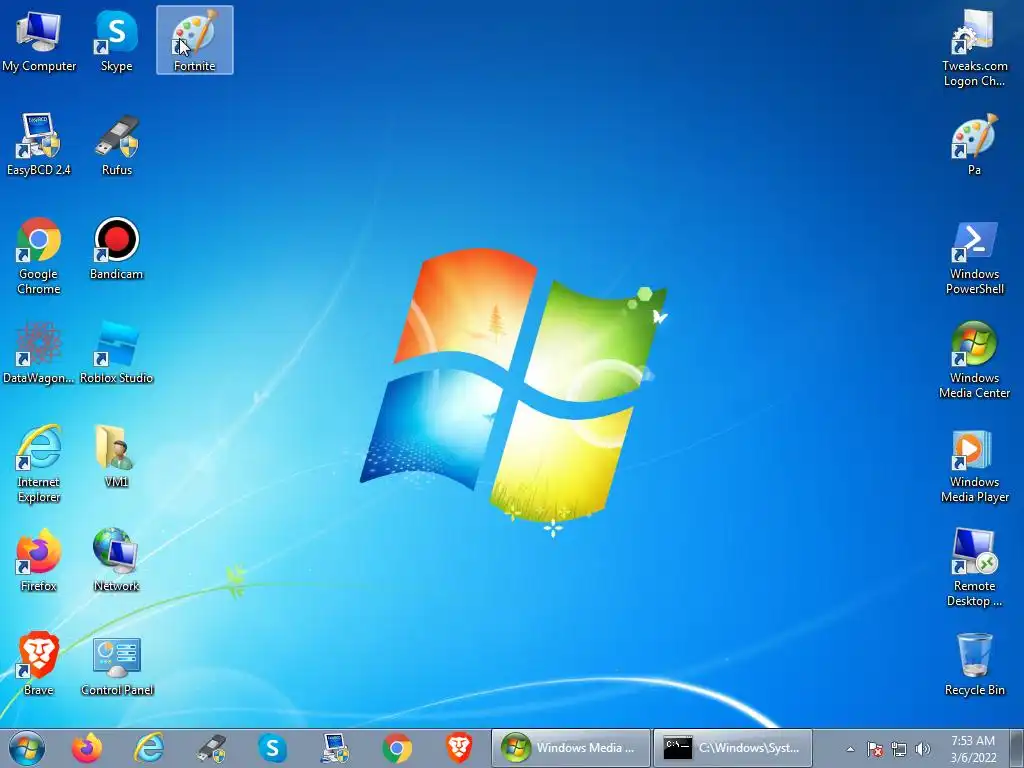Select the Roblox Studio desktop shortcut

(x=116, y=353)
